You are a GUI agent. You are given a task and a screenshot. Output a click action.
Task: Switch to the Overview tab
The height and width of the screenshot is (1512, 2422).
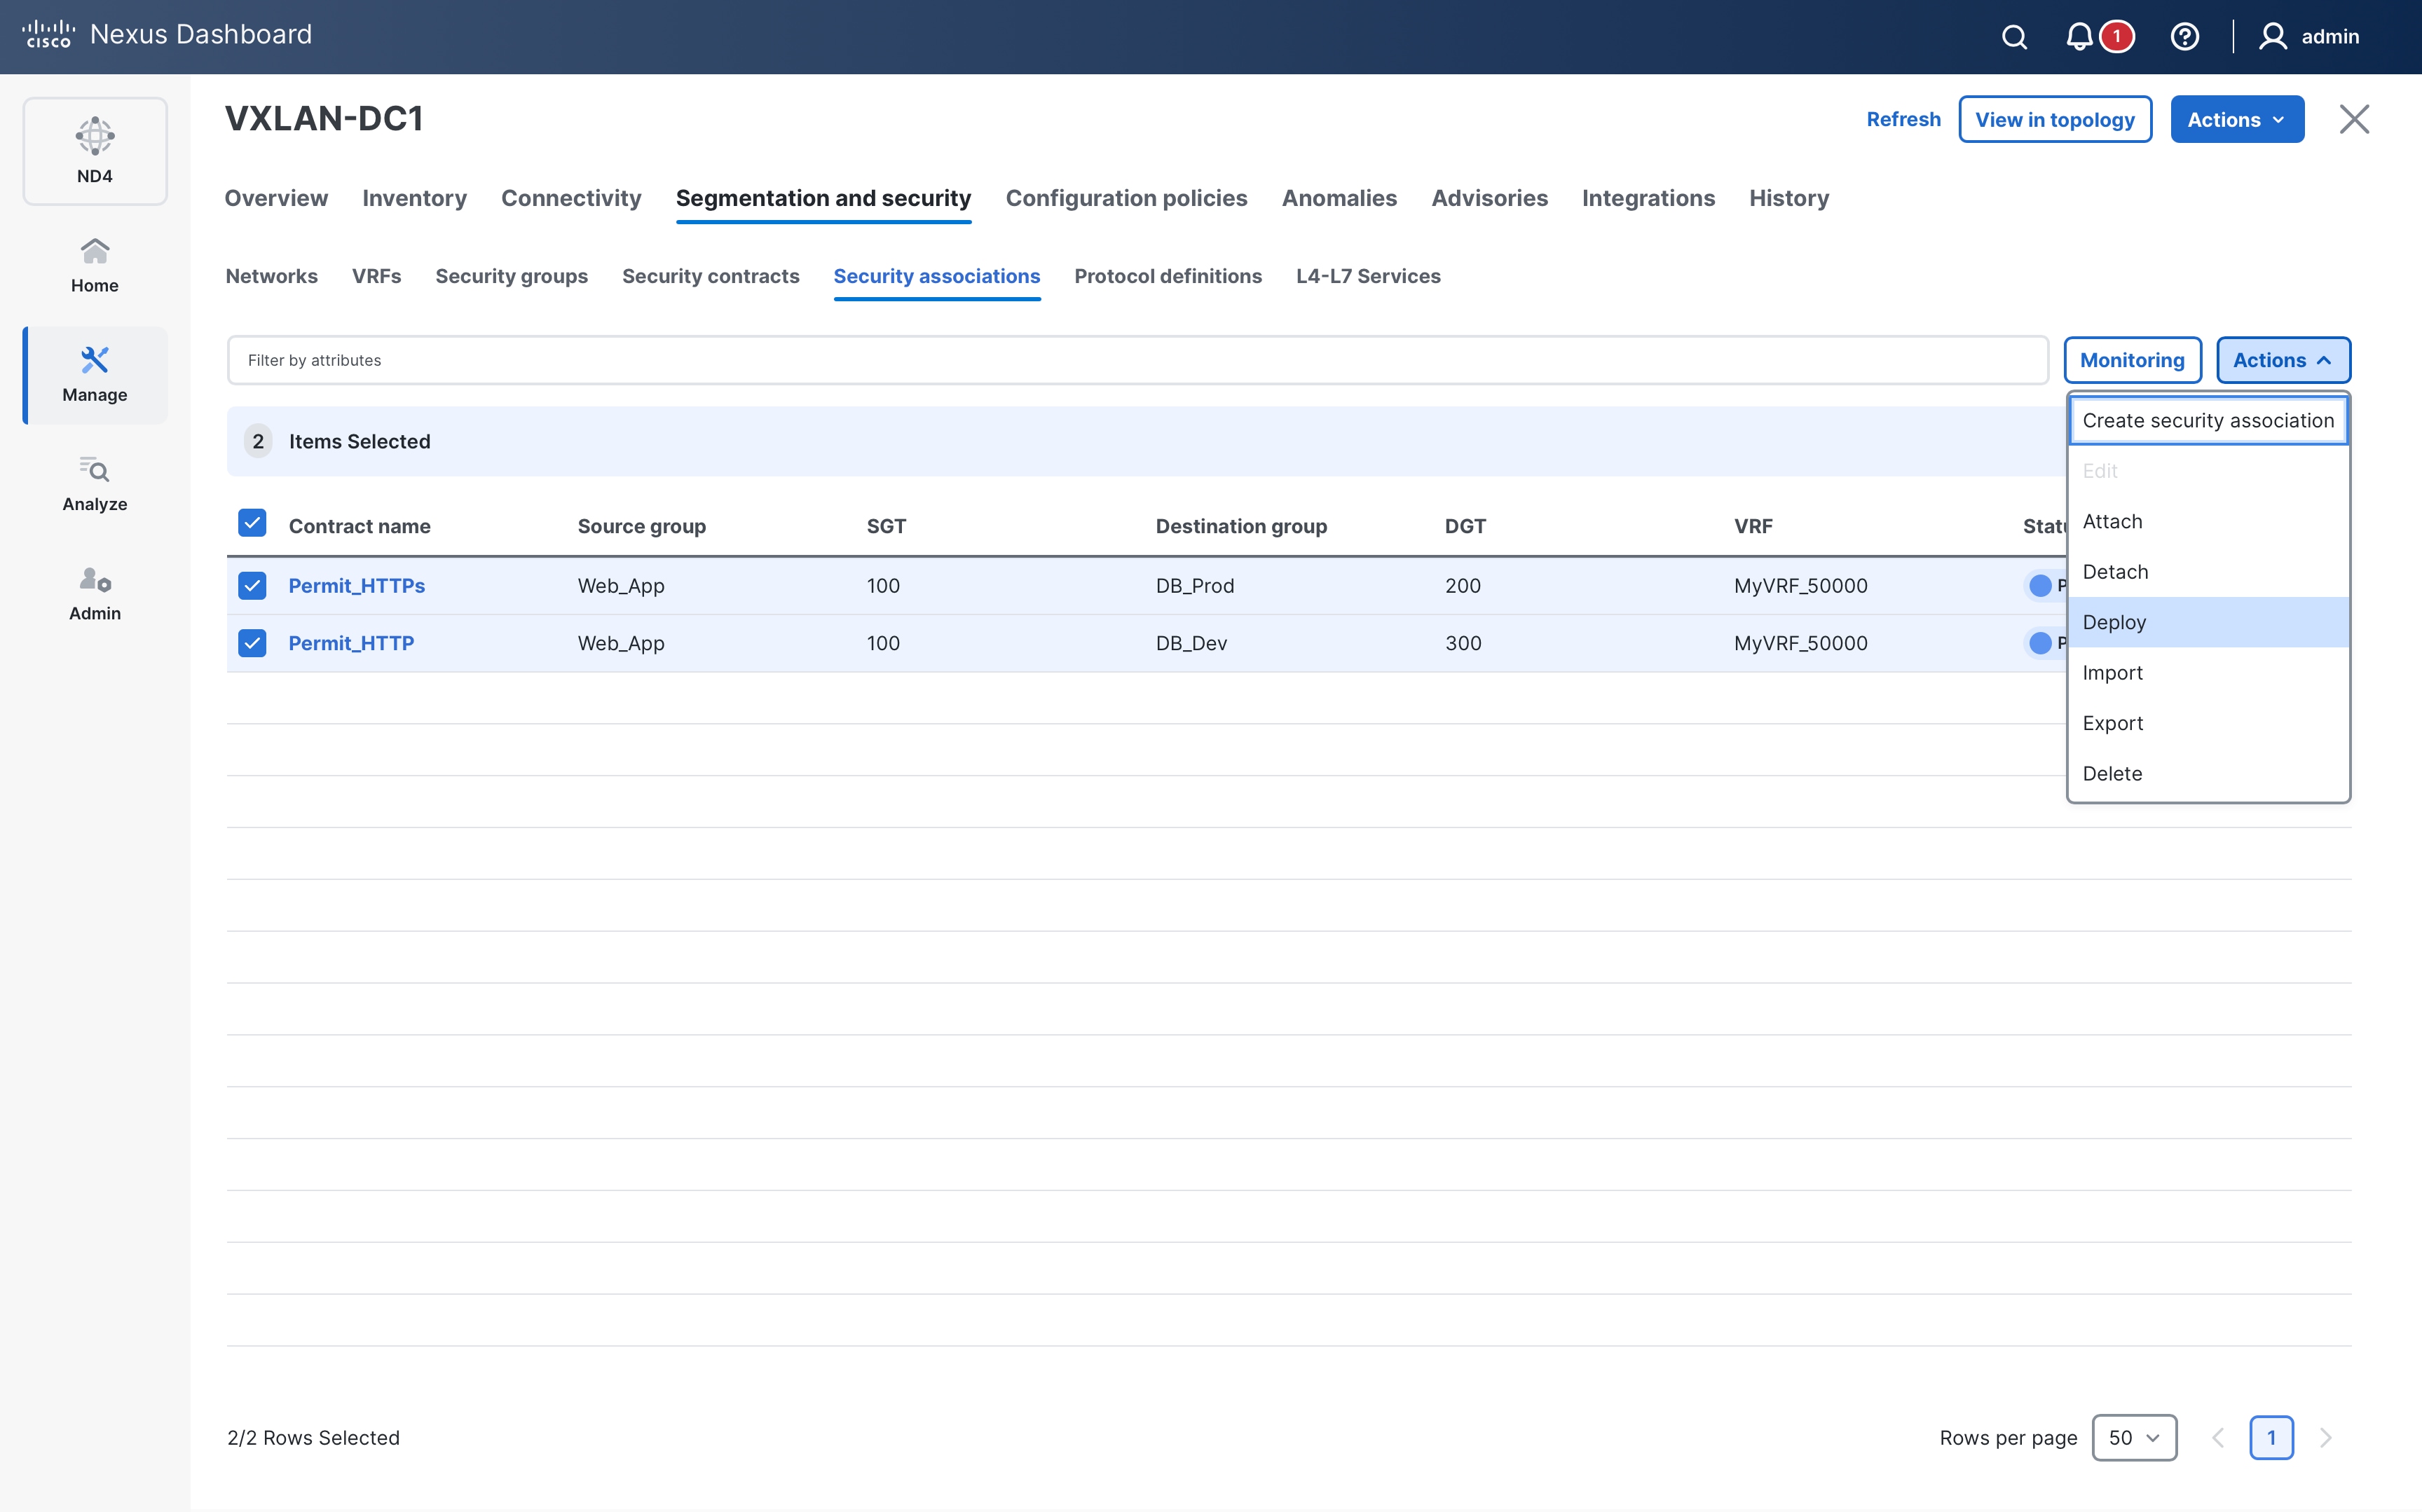tap(276, 198)
